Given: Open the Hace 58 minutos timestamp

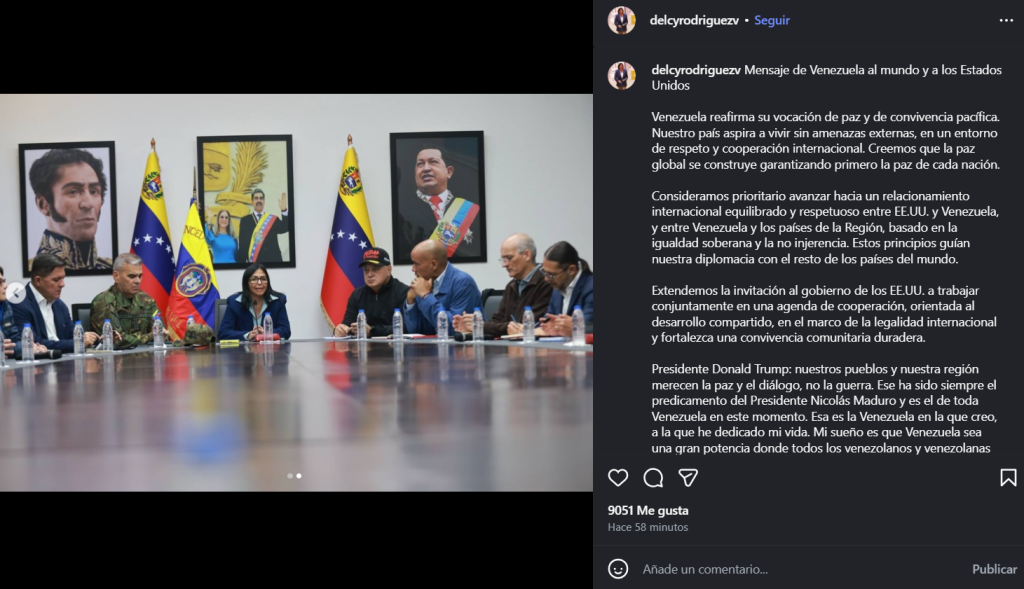Looking at the screenshot, I should (648, 527).
